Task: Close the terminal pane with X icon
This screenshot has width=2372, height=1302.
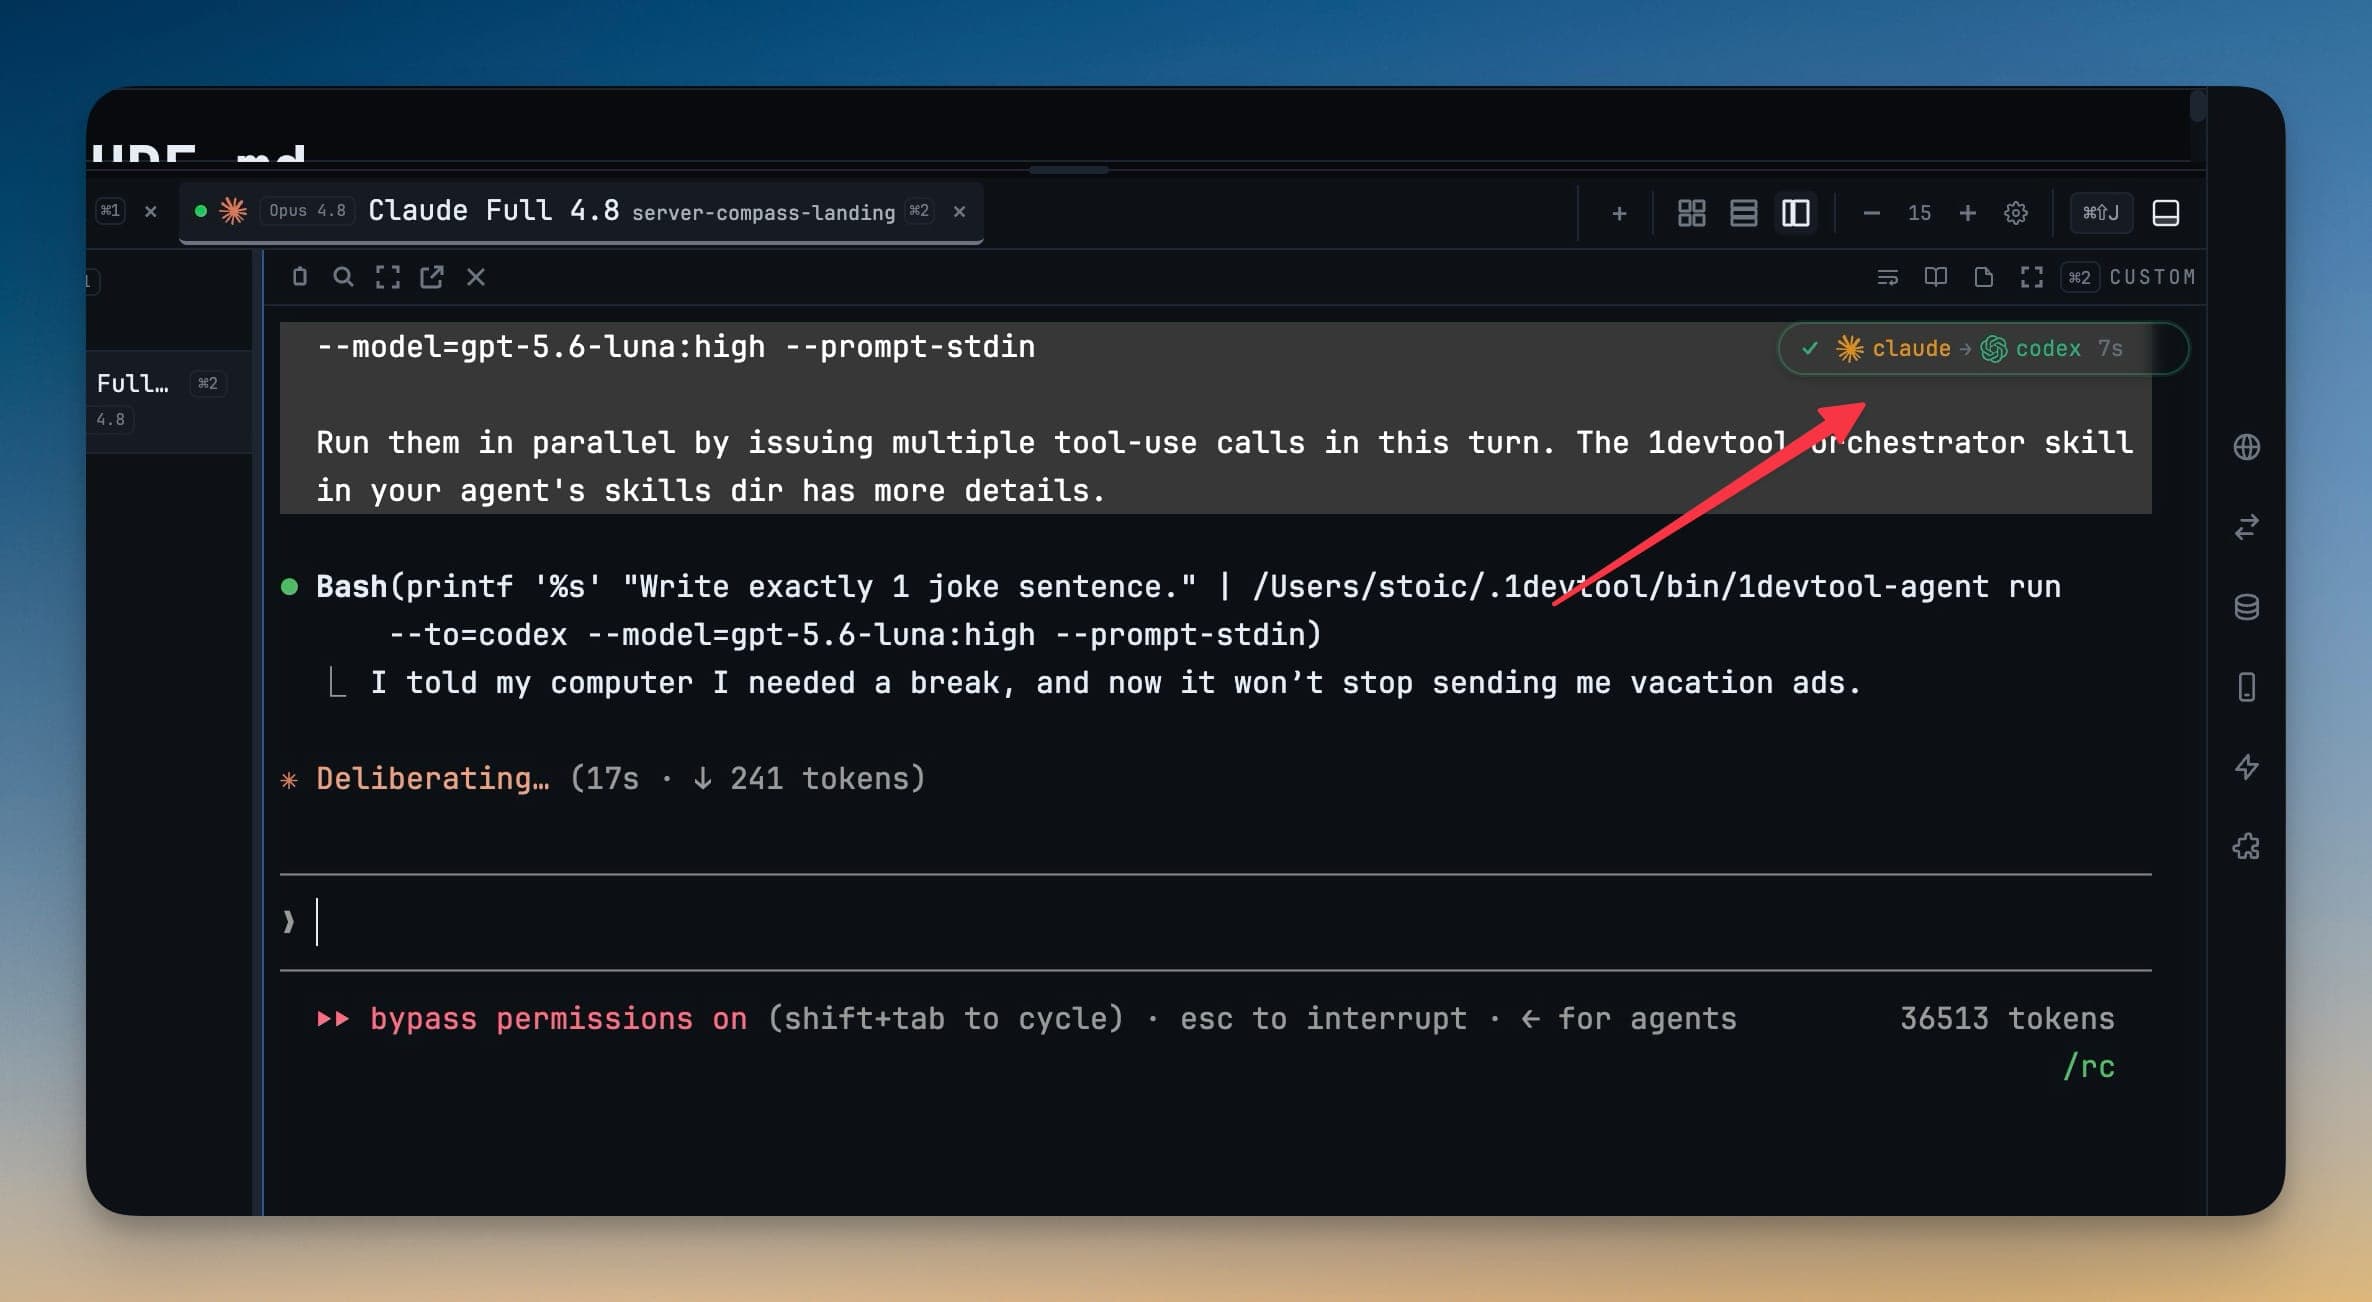Action: (x=476, y=277)
